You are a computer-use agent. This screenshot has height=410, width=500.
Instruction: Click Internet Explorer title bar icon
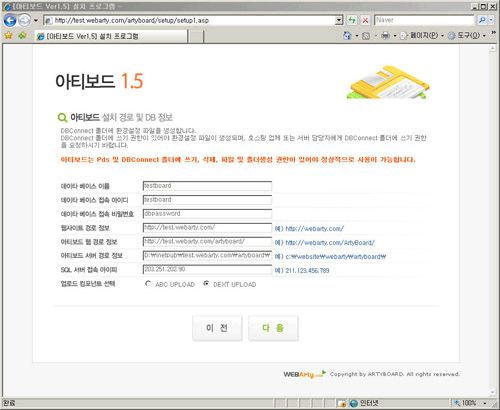coord(7,6)
